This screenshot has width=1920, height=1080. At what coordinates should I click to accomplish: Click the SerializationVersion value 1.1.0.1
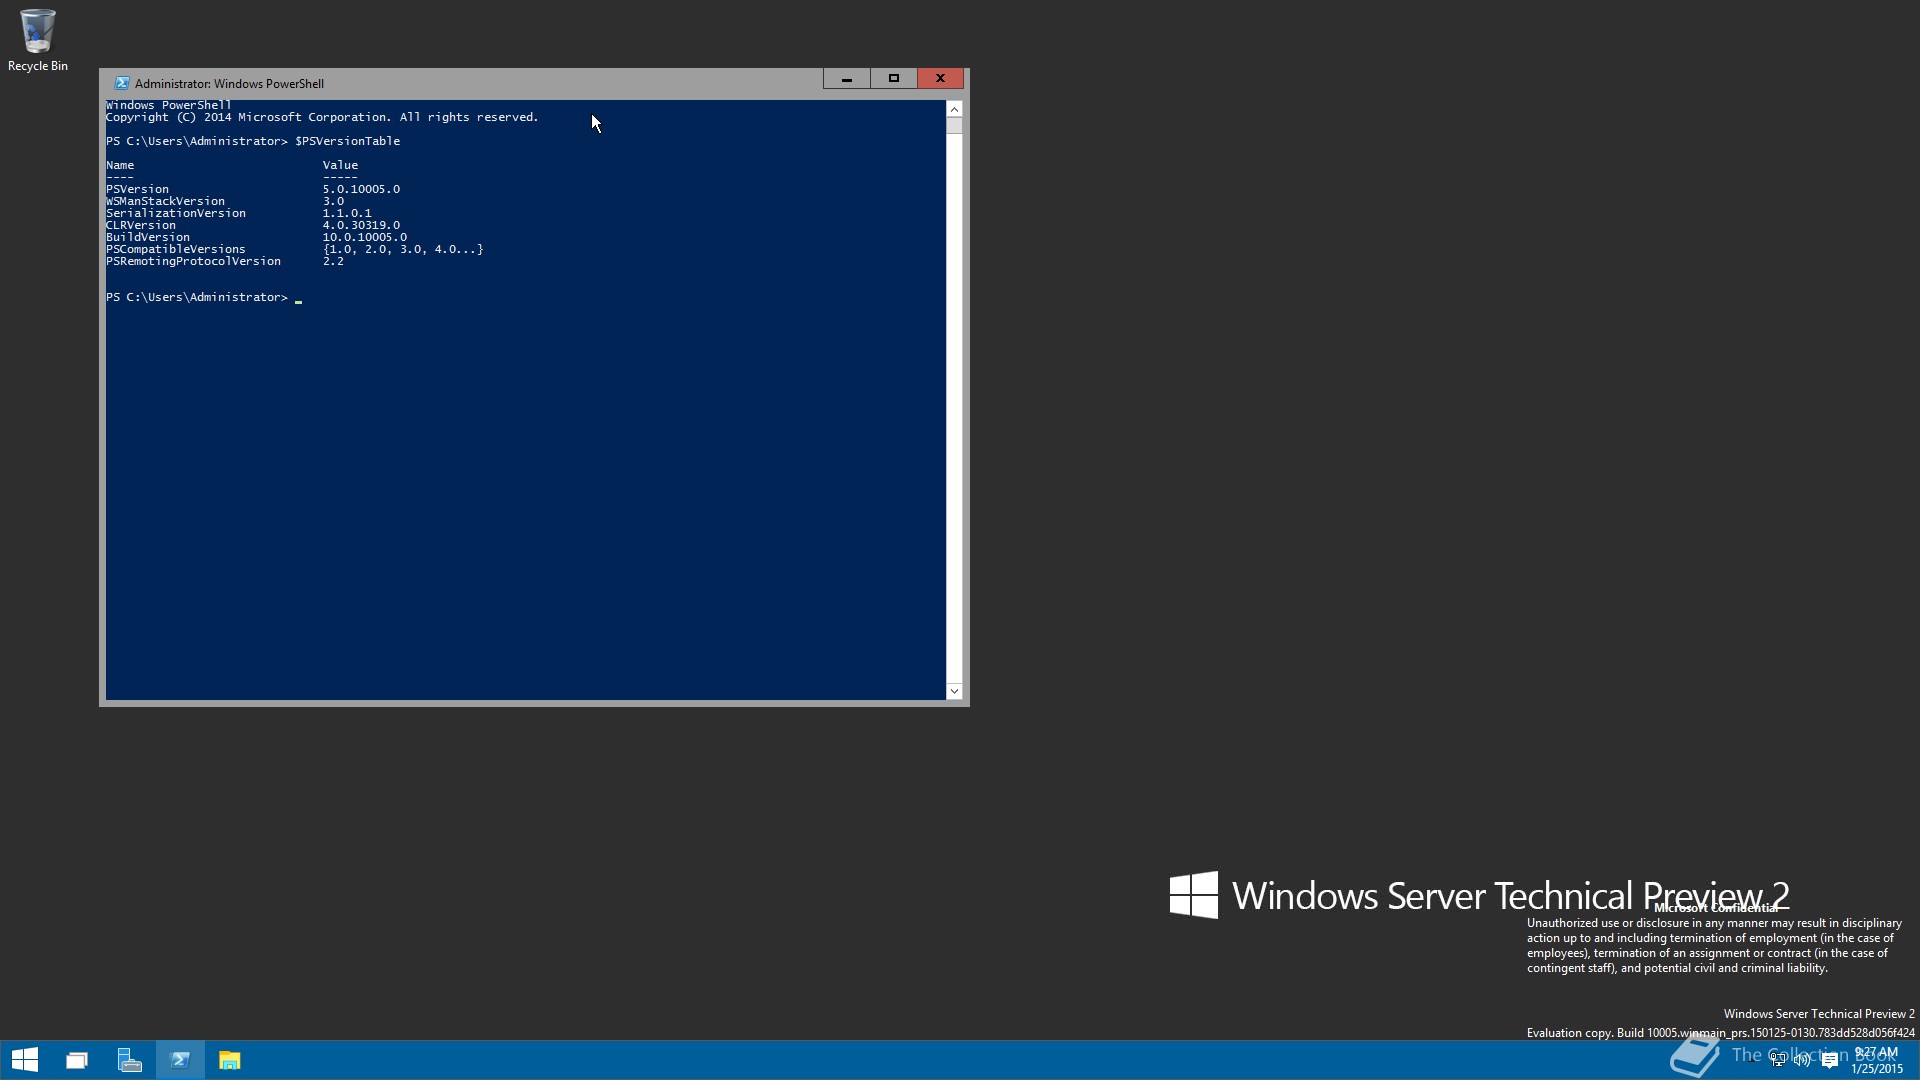347,213
